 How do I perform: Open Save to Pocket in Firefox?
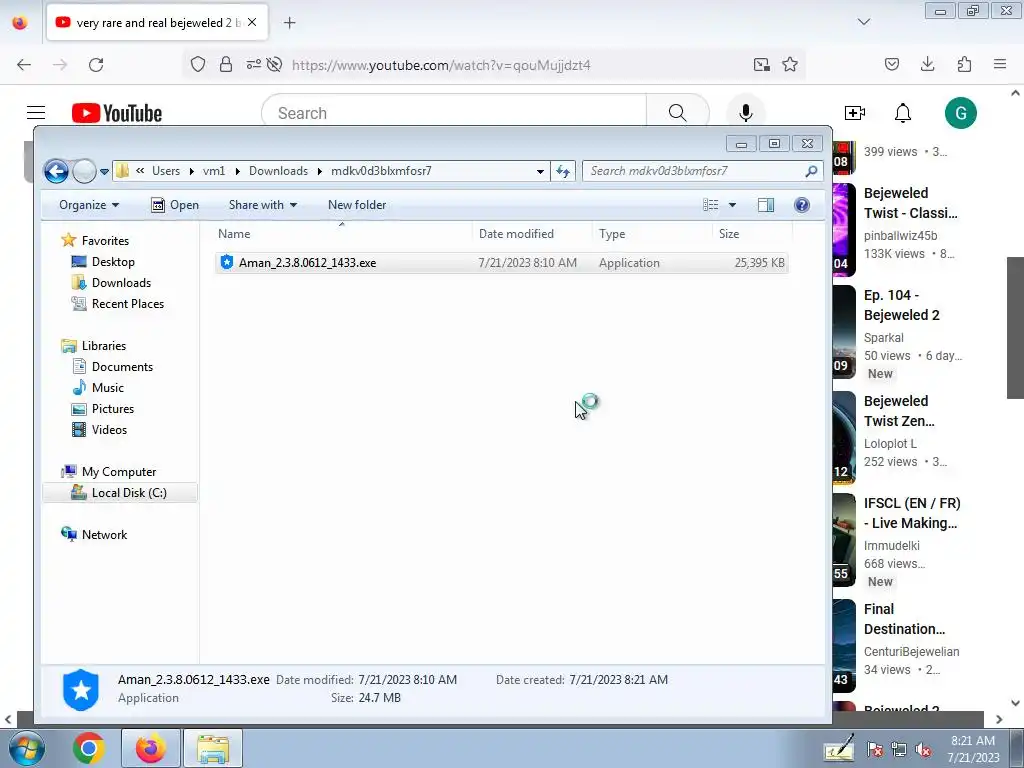(x=892, y=64)
